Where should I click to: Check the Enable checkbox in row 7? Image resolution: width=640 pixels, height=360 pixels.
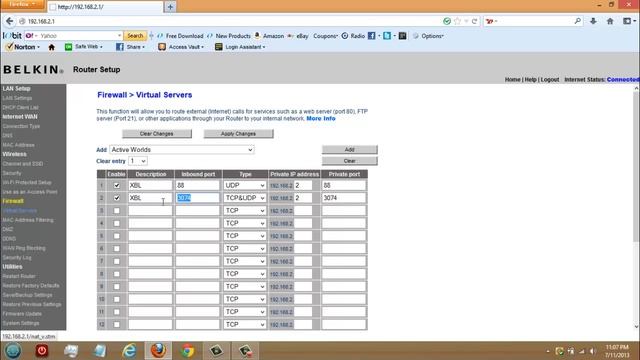pyautogui.click(x=117, y=261)
